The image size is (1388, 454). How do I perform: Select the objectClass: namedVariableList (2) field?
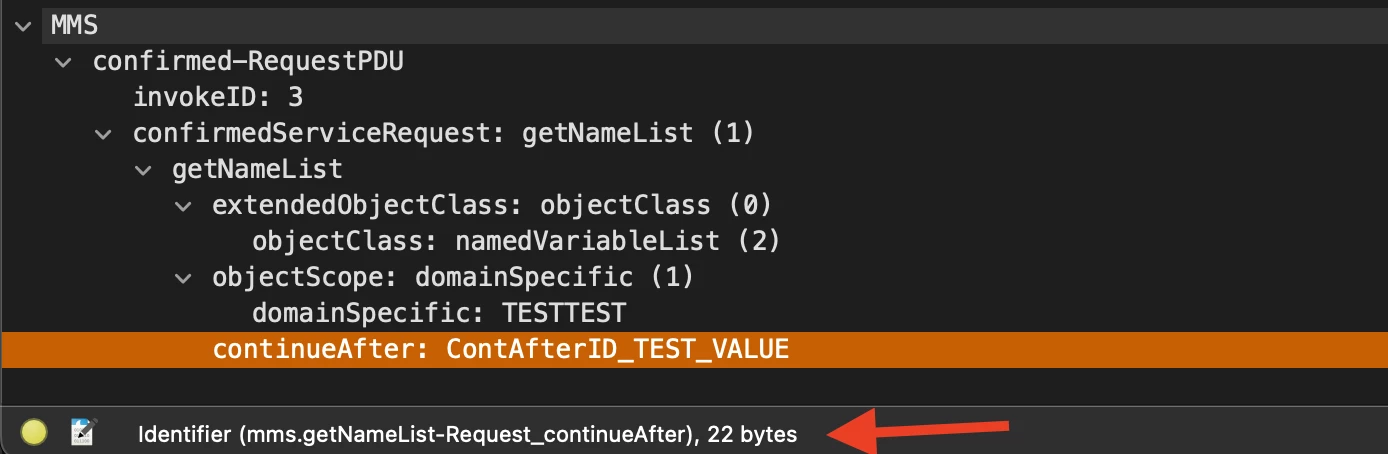pyautogui.click(x=515, y=241)
